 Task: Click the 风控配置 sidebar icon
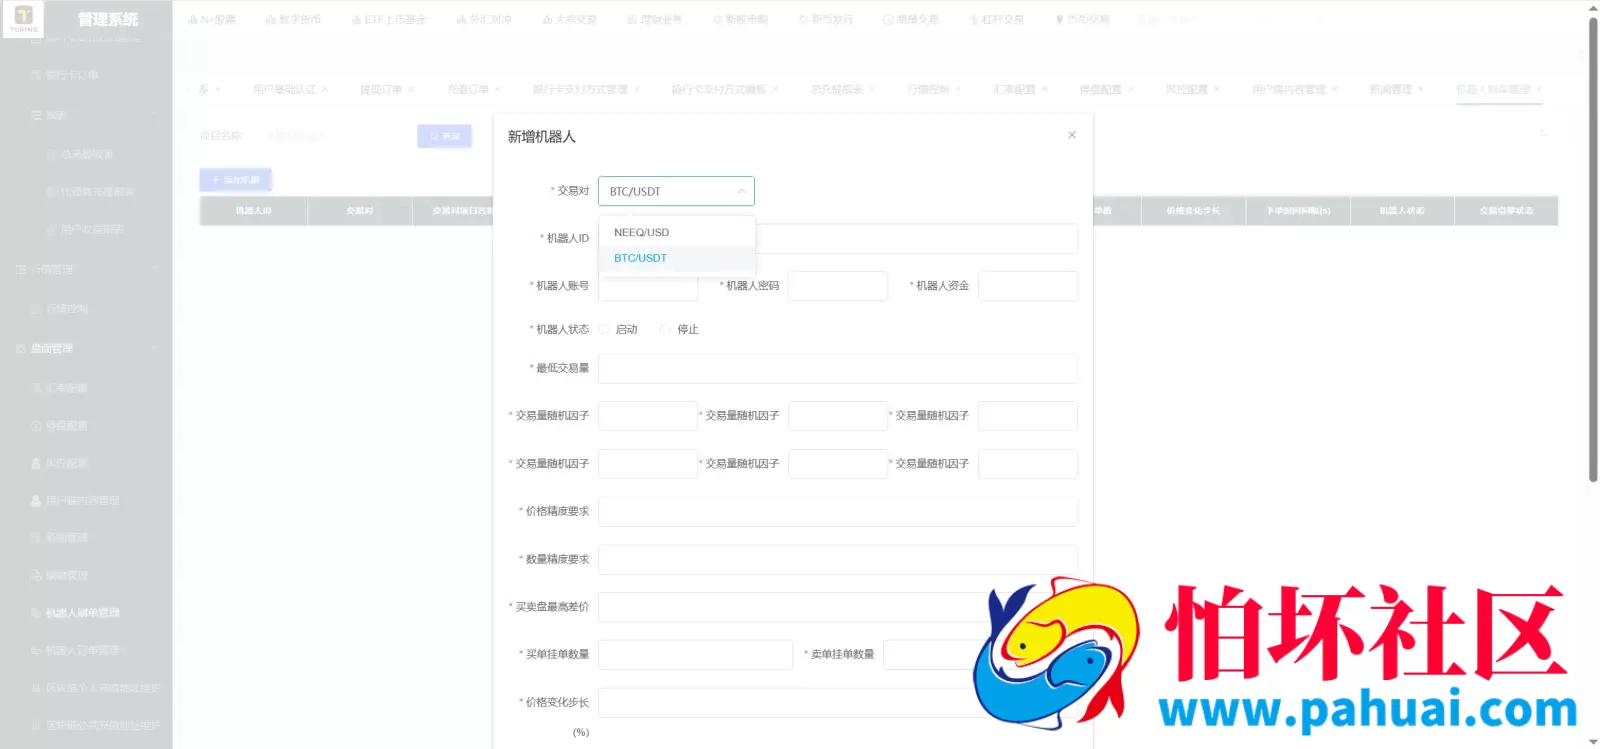click(37, 463)
